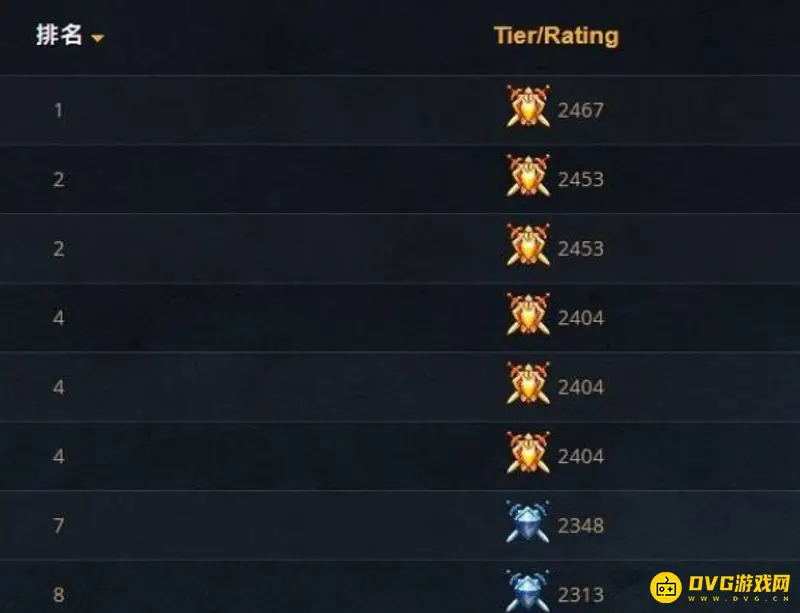Image resolution: width=800 pixels, height=613 pixels.
Task: Click the rating value 2348
Action: tap(581, 526)
